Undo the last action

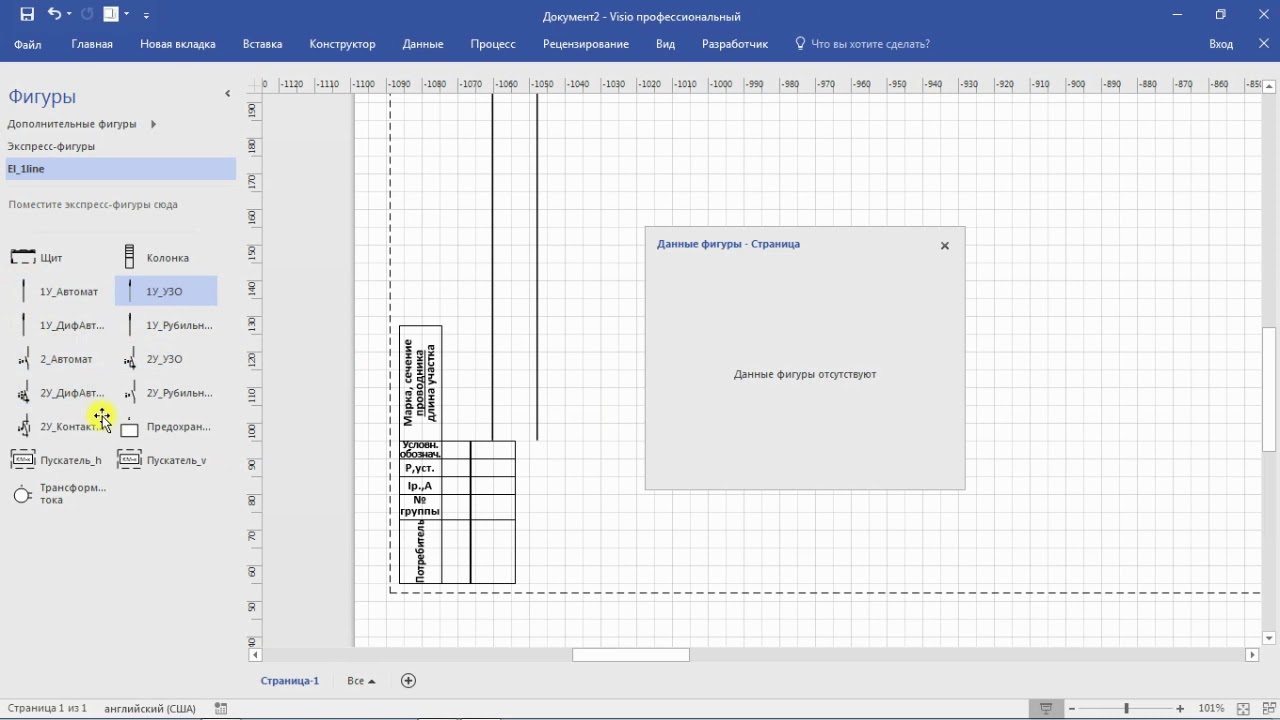tap(54, 15)
